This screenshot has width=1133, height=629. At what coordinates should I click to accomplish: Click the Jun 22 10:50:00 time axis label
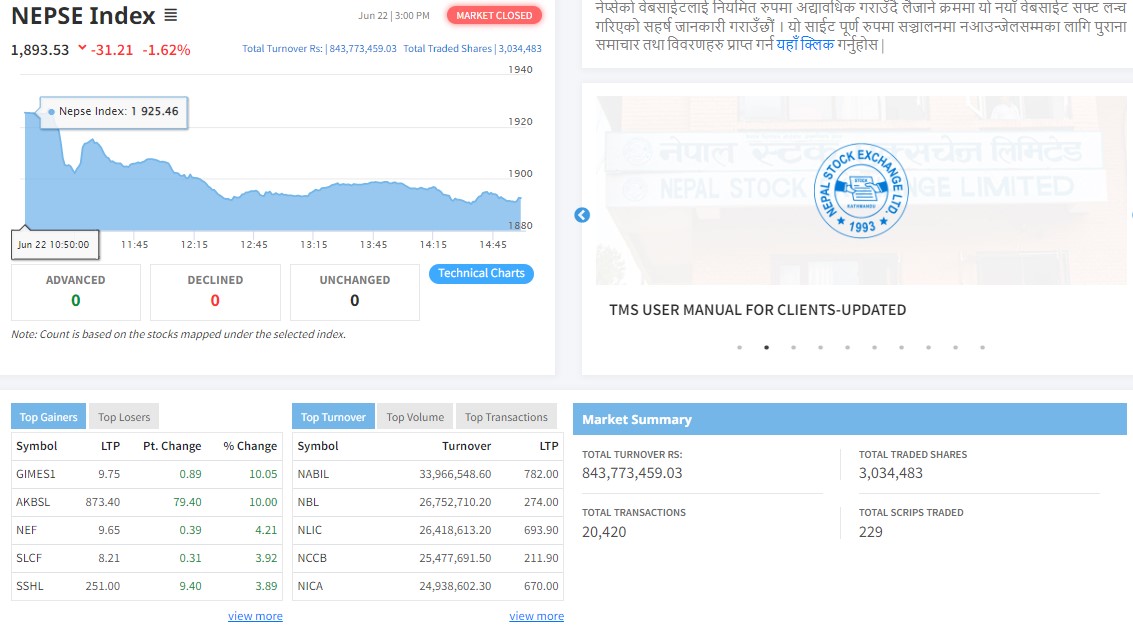[53, 244]
